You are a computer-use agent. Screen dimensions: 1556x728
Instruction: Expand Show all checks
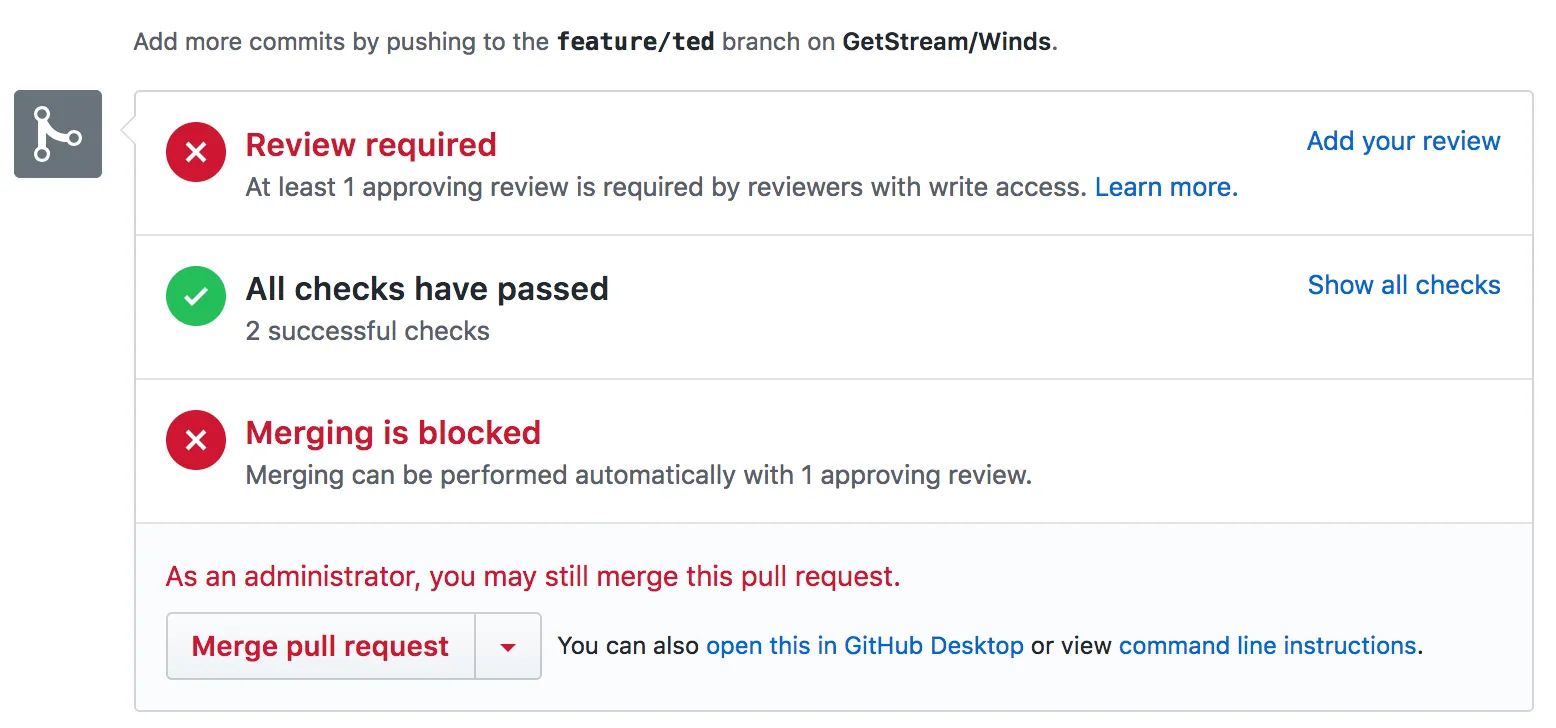pos(1403,285)
